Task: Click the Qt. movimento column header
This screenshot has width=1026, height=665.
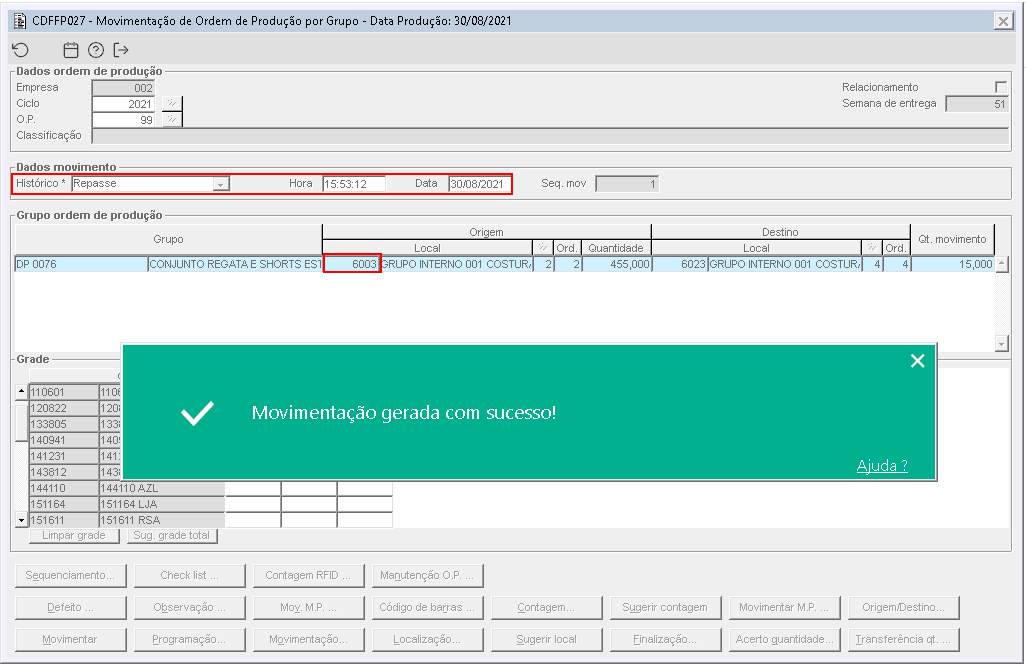Action: 952,240
